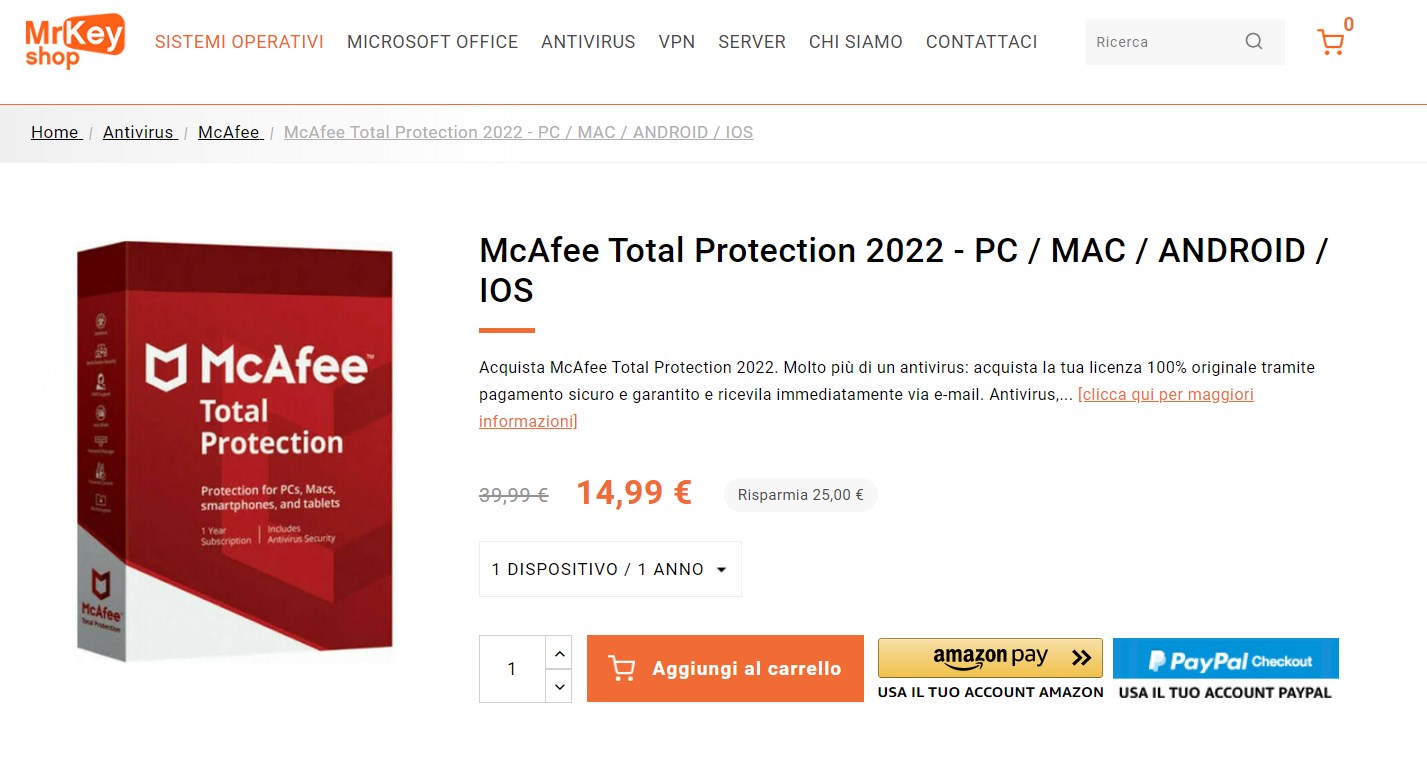Decrease quantity with the down stepper arrow
1427x770 pixels.
559,687
